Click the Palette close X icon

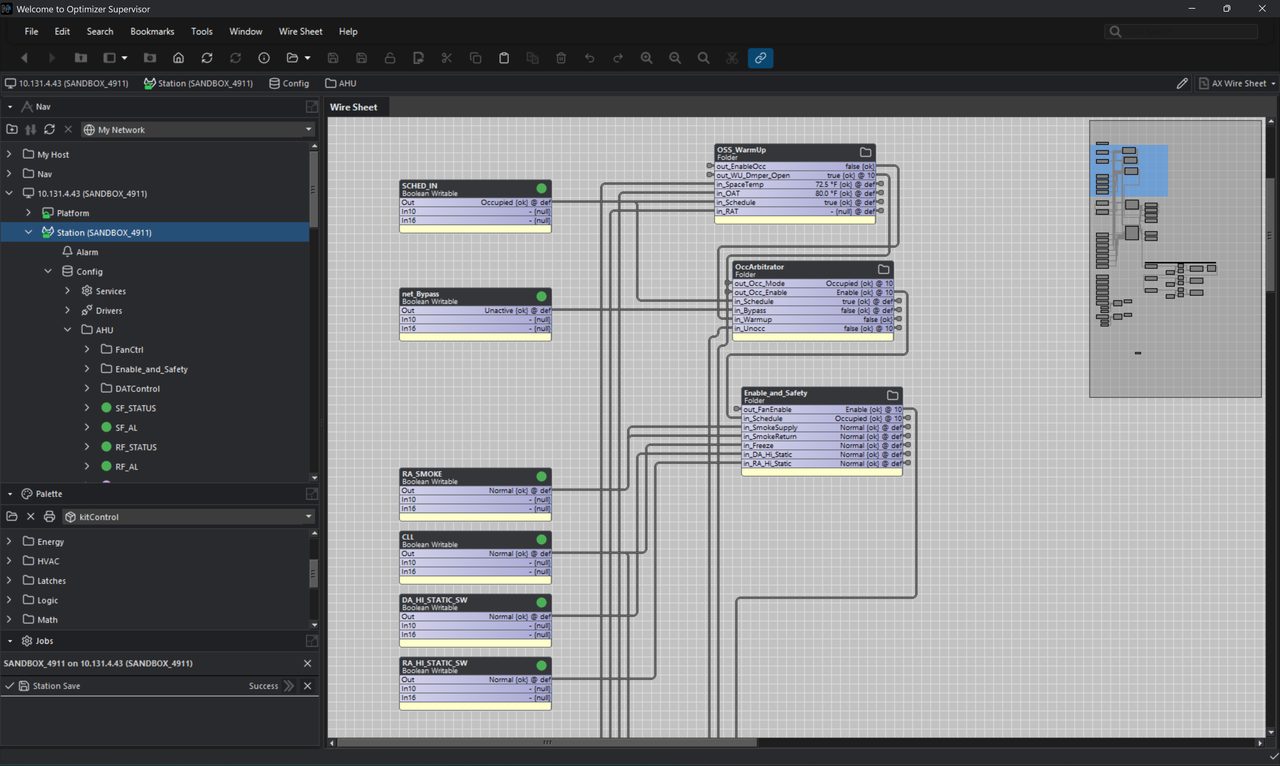[x=31, y=516]
